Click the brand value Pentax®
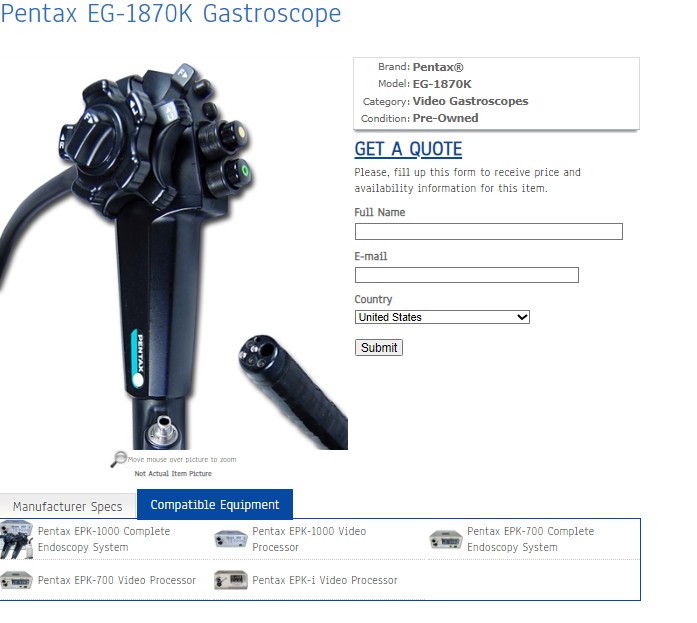The width and height of the screenshot is (697, 623). (438, 67)
